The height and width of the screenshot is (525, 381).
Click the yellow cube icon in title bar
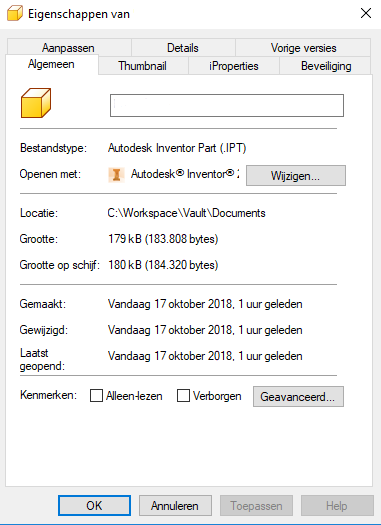click(15, 14)
